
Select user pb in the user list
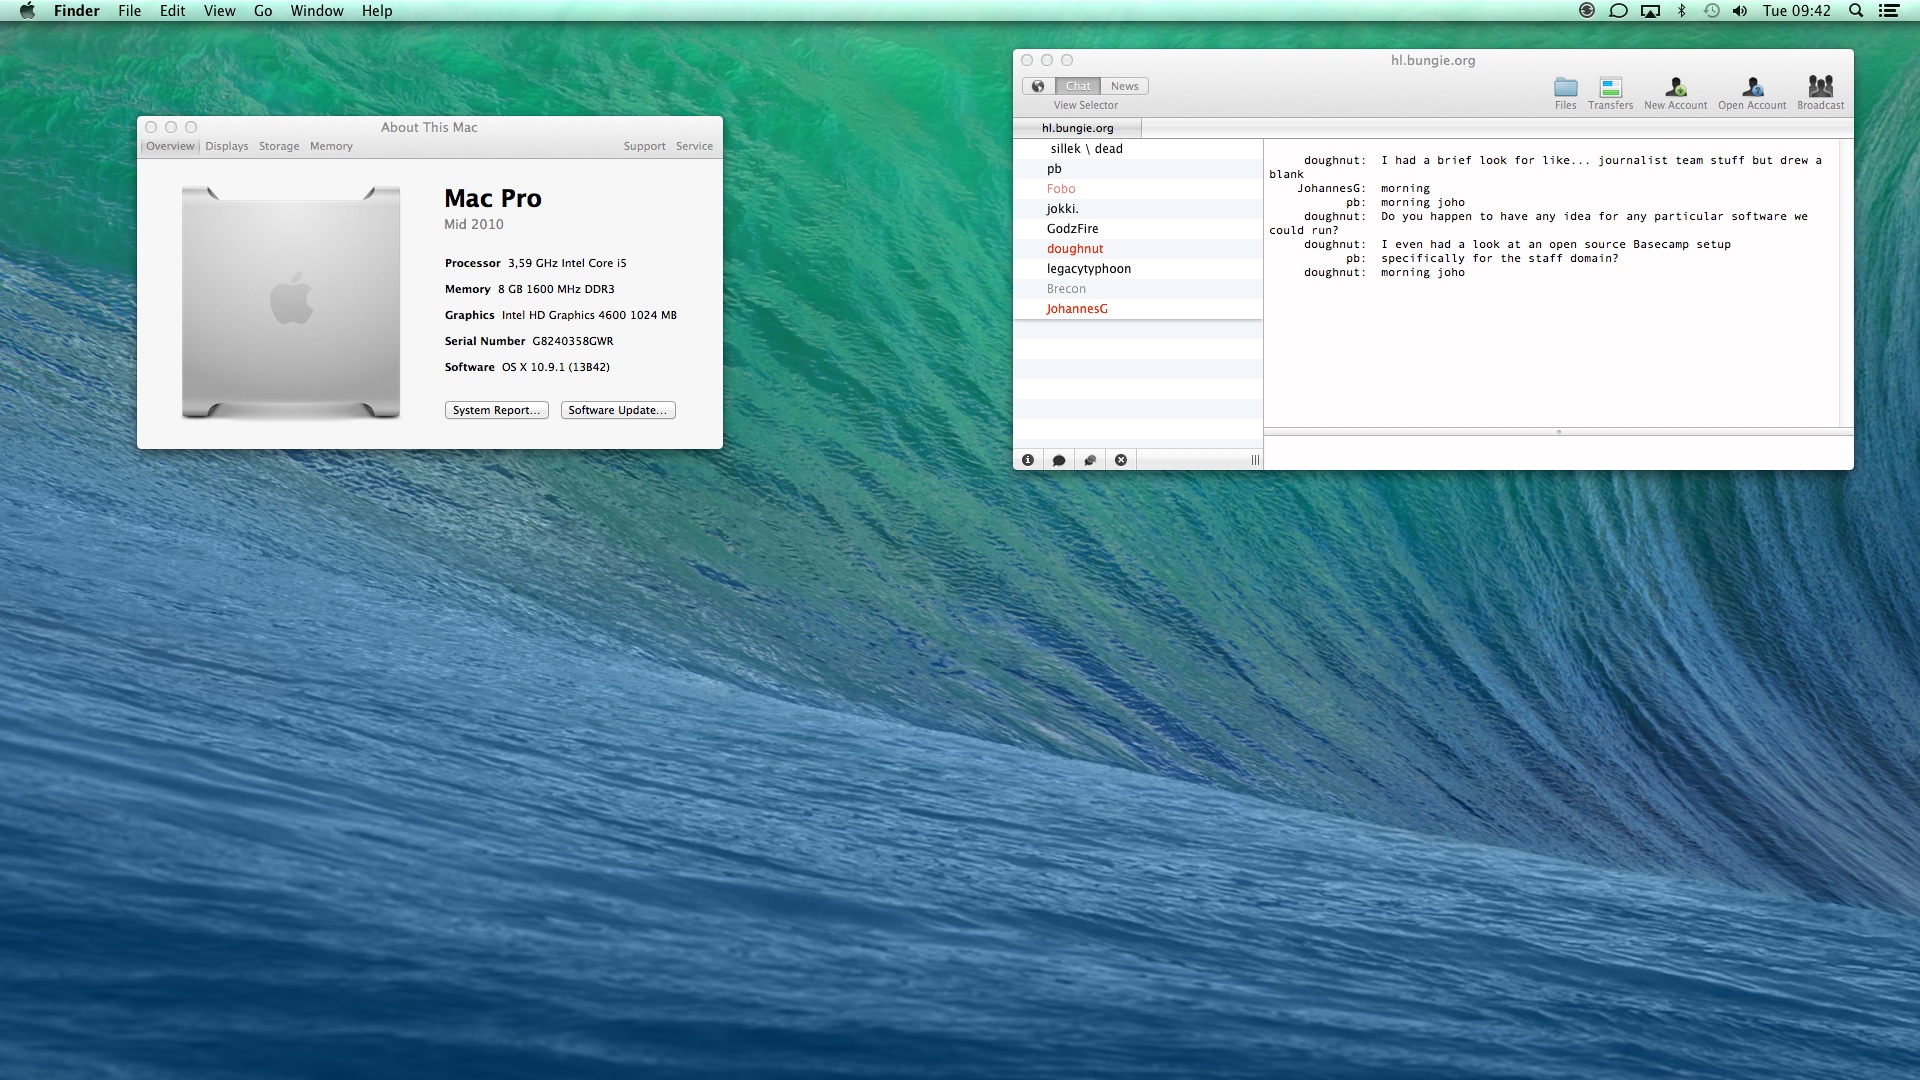1138,169
